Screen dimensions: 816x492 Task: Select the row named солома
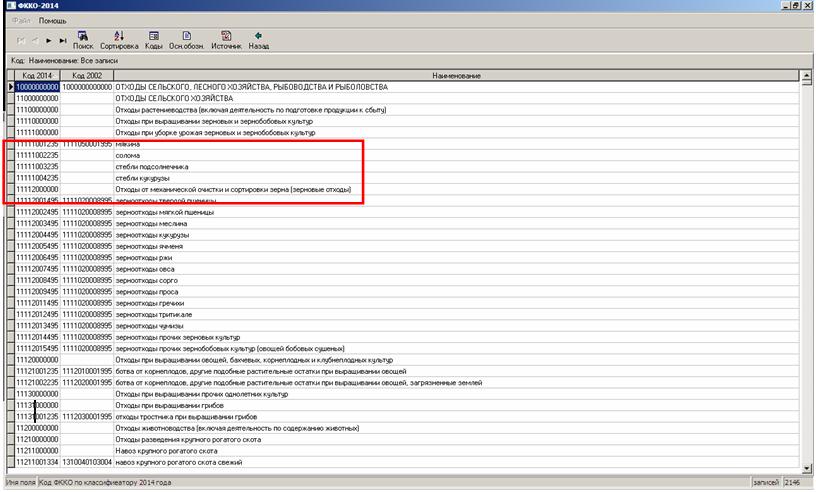pyautogui.click(x=127, y=155)
